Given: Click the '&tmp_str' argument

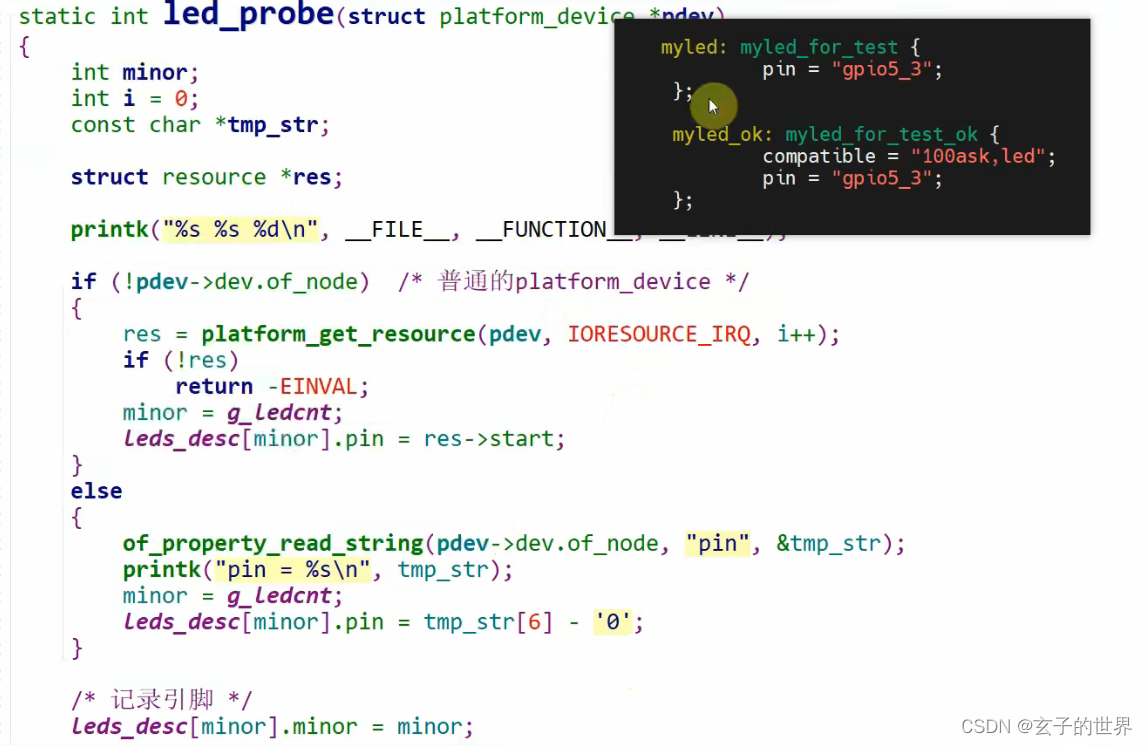Looking at the screenshot, I should point(829,544).
